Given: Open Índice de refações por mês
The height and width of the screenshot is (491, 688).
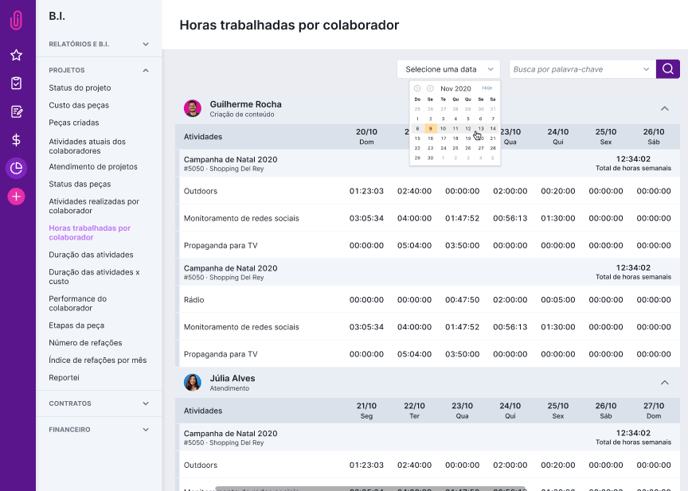Looking at the screenshot, I should tap(97, 360).
